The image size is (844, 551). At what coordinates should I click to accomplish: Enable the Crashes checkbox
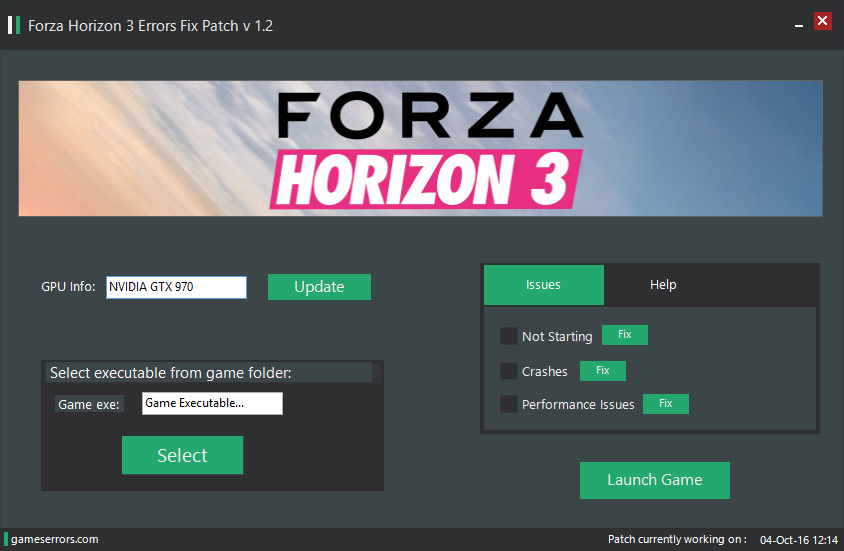(509, 371)
